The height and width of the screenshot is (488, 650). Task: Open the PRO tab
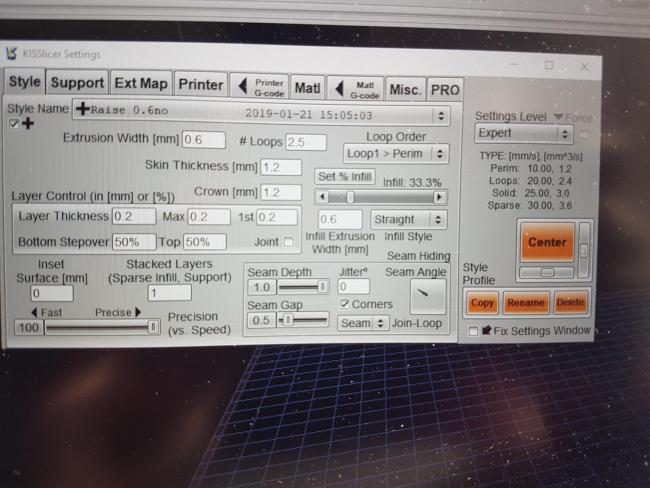pos(445,90)
